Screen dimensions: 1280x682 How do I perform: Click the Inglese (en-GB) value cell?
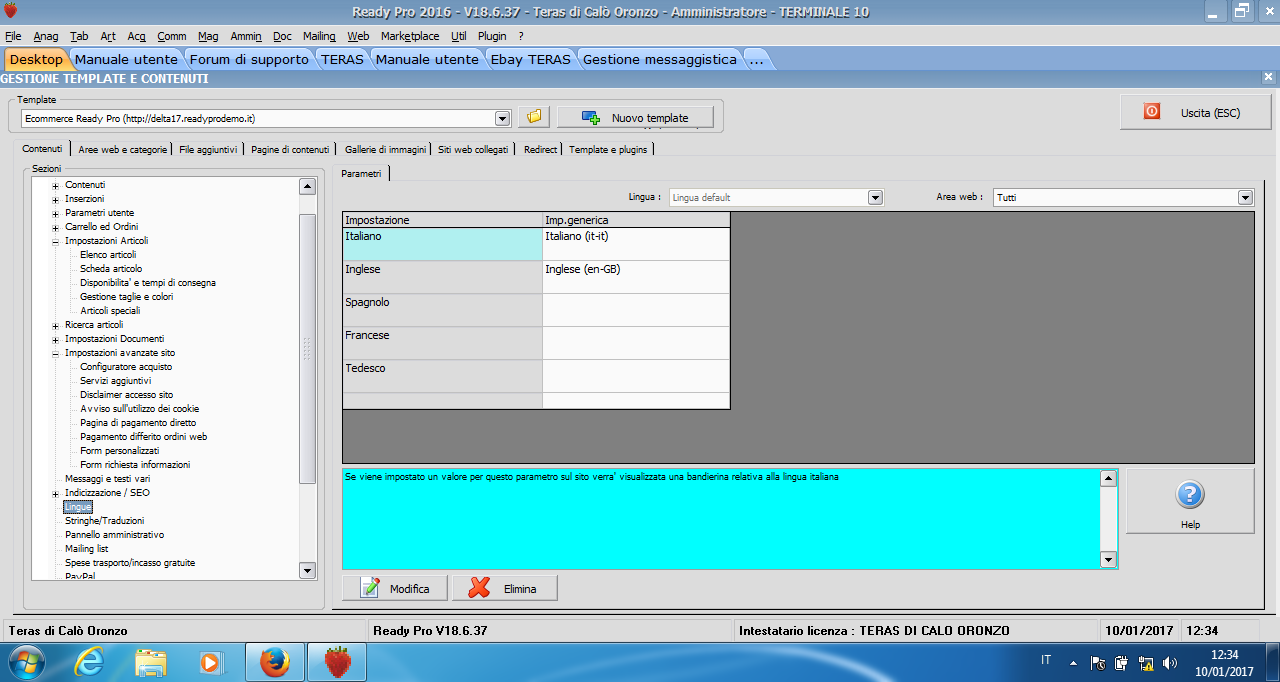point(636,277)
